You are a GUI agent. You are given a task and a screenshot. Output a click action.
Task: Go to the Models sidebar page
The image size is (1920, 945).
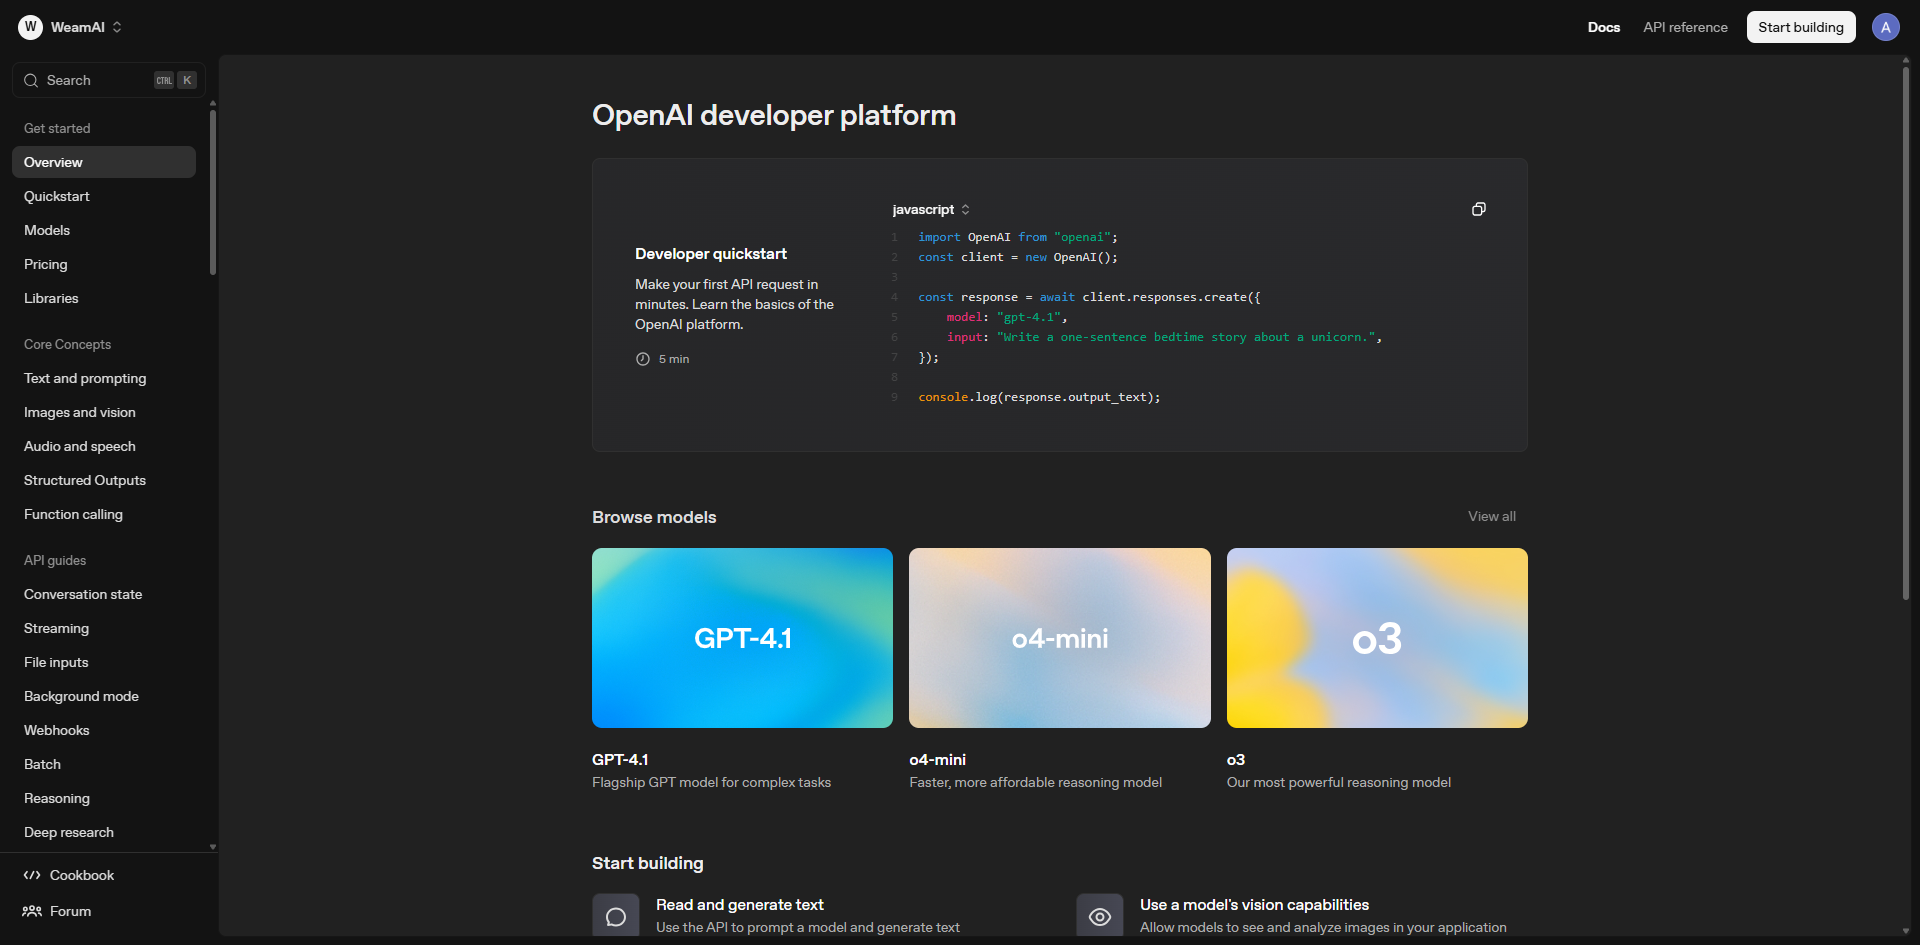(x=104, y=230)
